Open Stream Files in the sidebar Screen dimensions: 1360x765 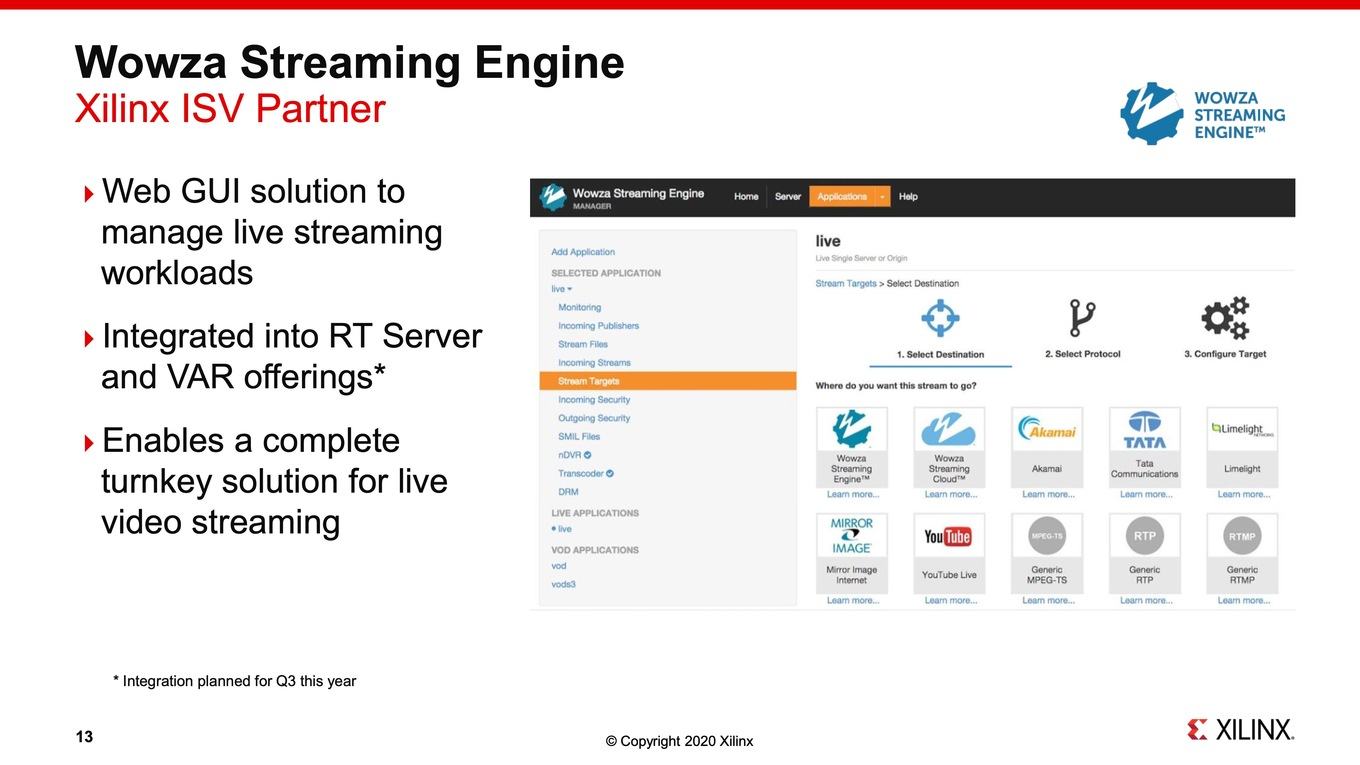pyautogui.click(x=583, y=345)
